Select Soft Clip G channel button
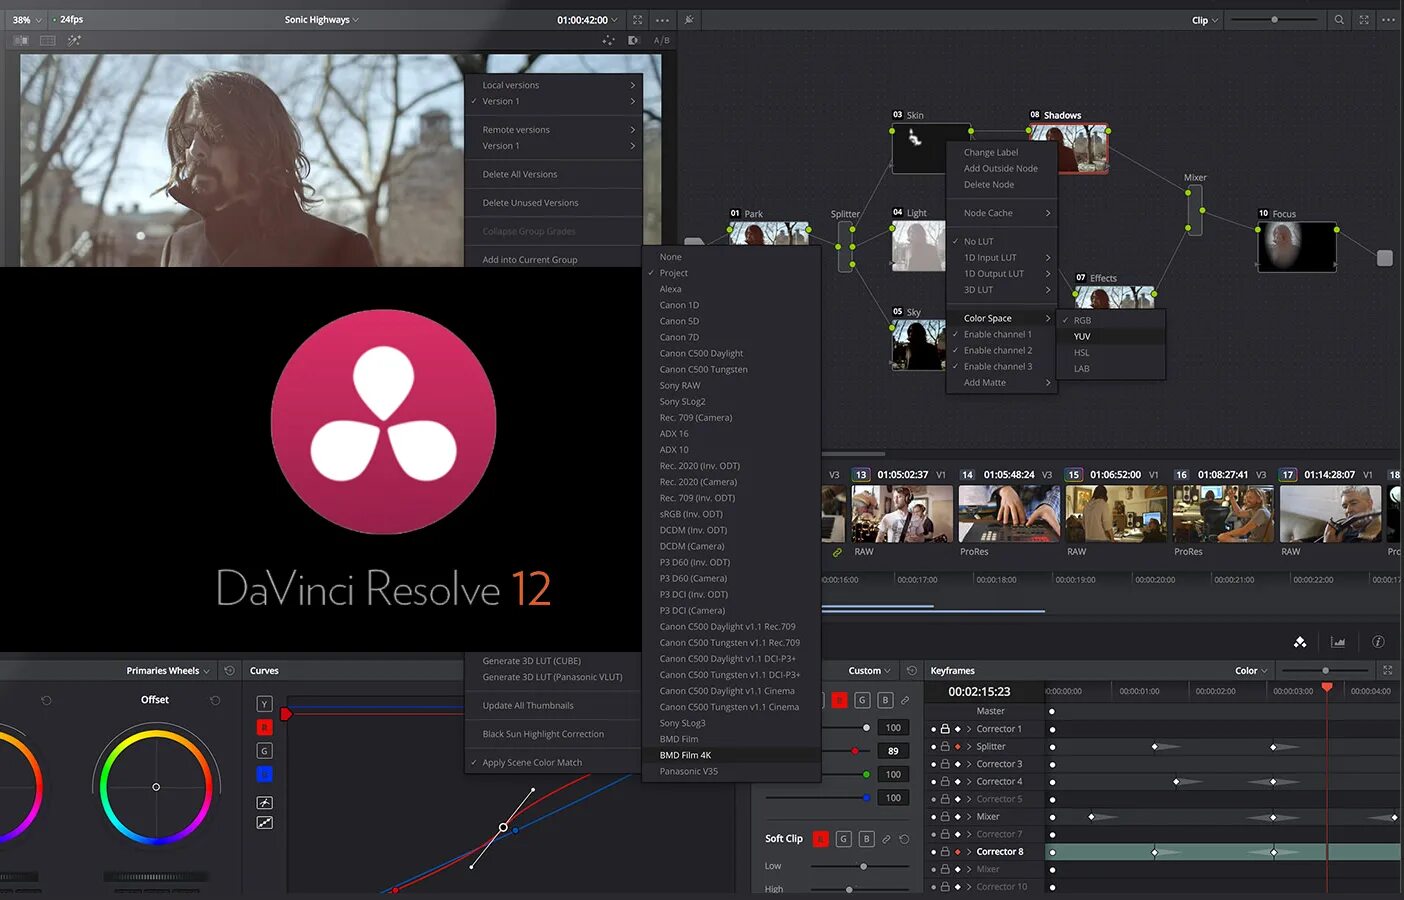Screen dimensions: 1404x900 (x=843, y=839)
